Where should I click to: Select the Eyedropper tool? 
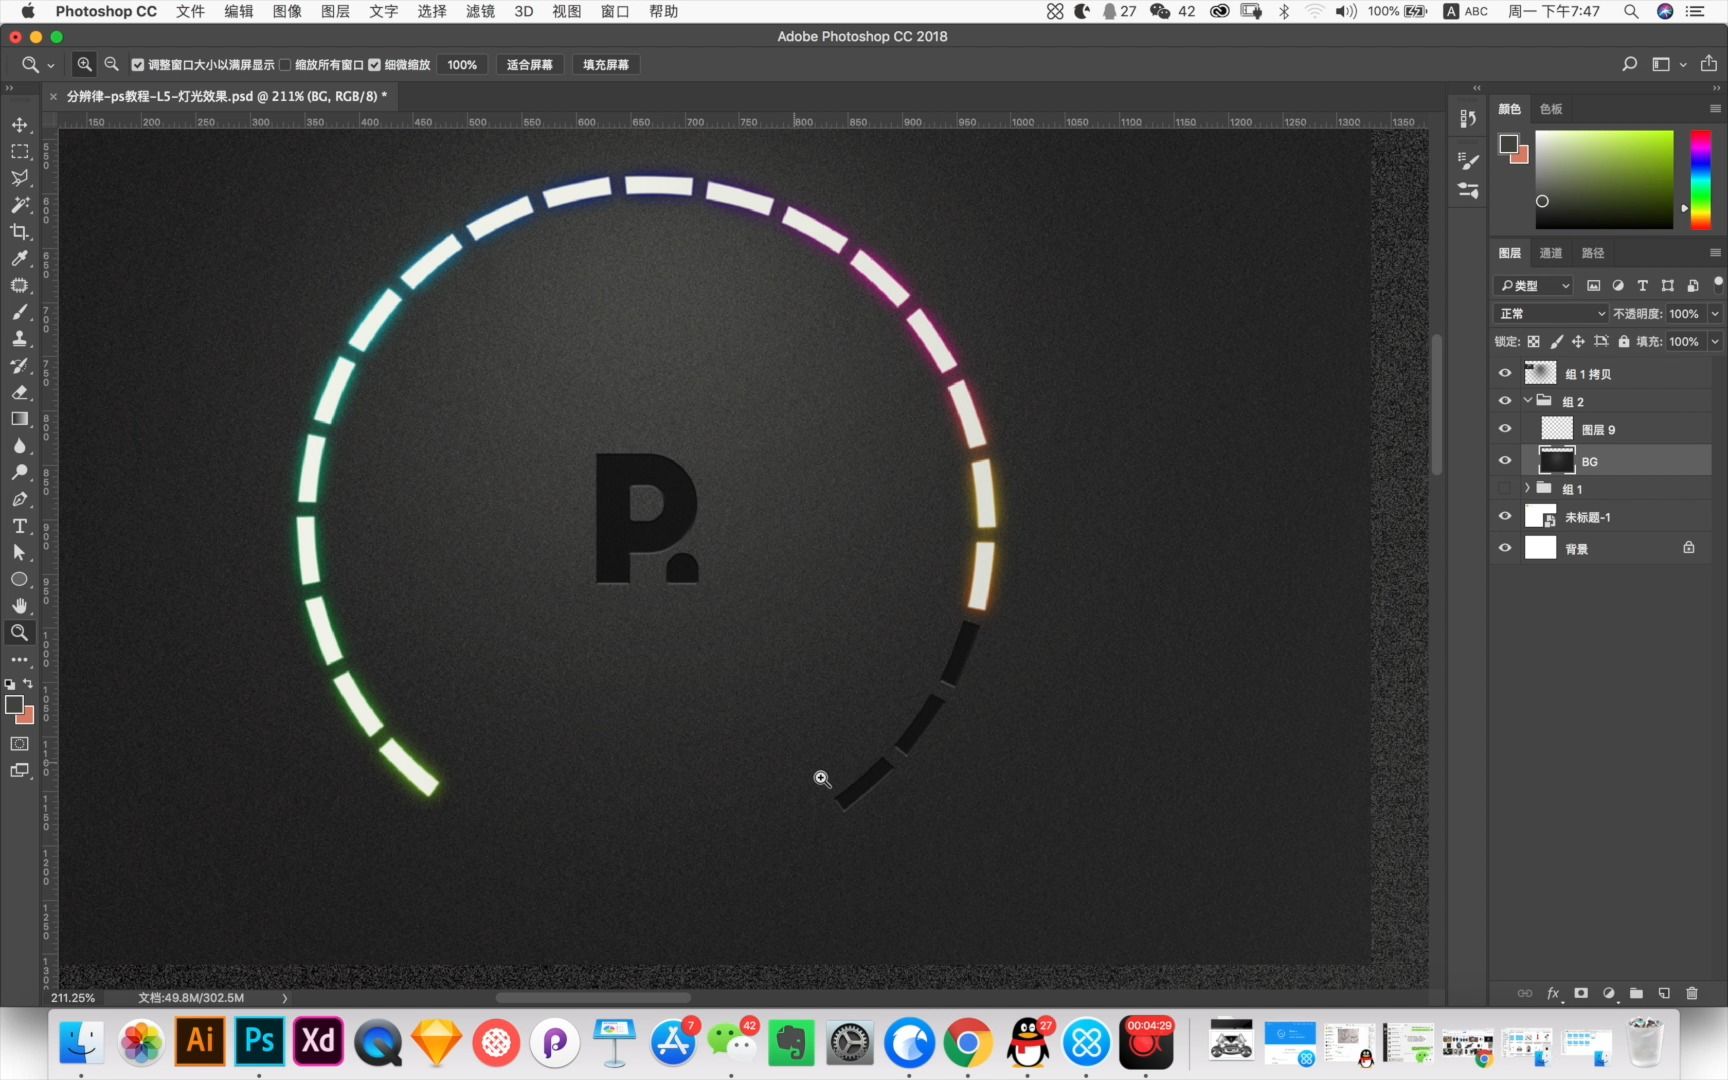coord(19,259)
